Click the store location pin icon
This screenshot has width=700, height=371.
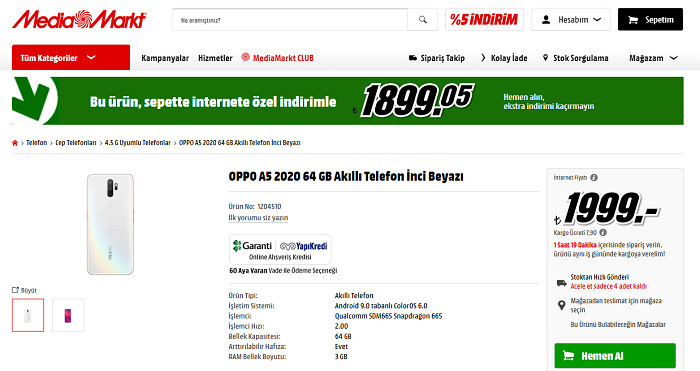coord(562,305)
